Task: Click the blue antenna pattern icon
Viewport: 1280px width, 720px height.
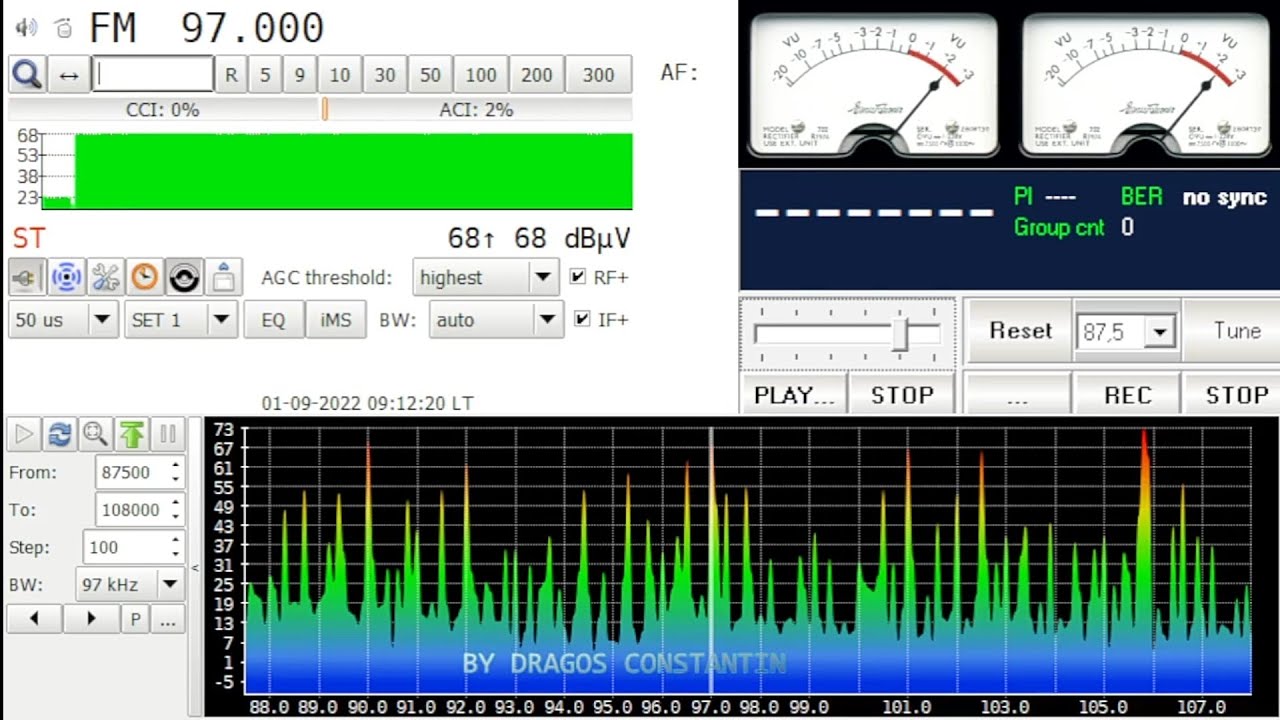Action: tap(66, 277)
